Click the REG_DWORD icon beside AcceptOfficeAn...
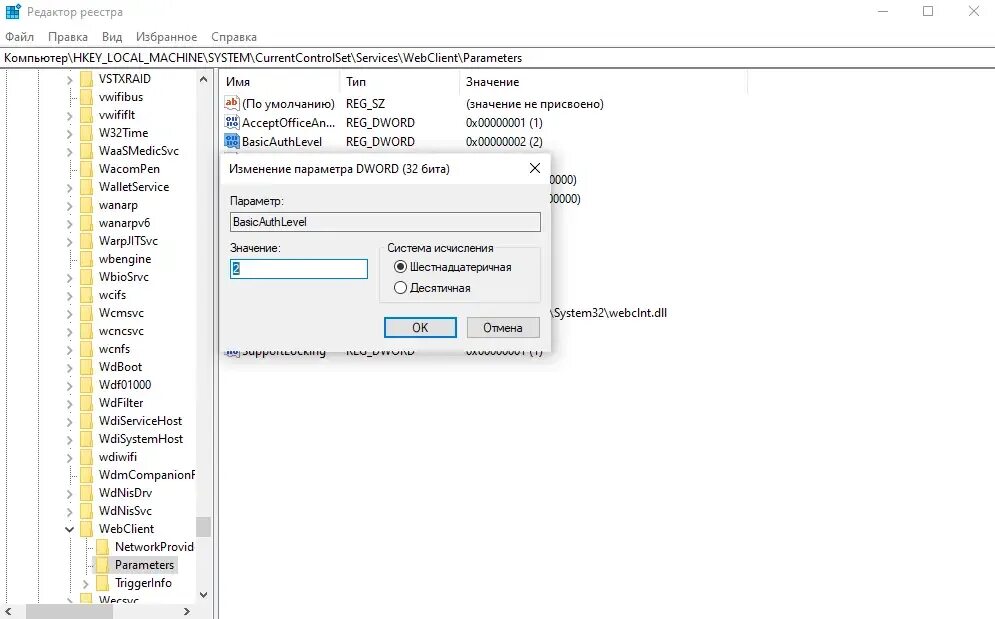 click(x=231, y=122)
